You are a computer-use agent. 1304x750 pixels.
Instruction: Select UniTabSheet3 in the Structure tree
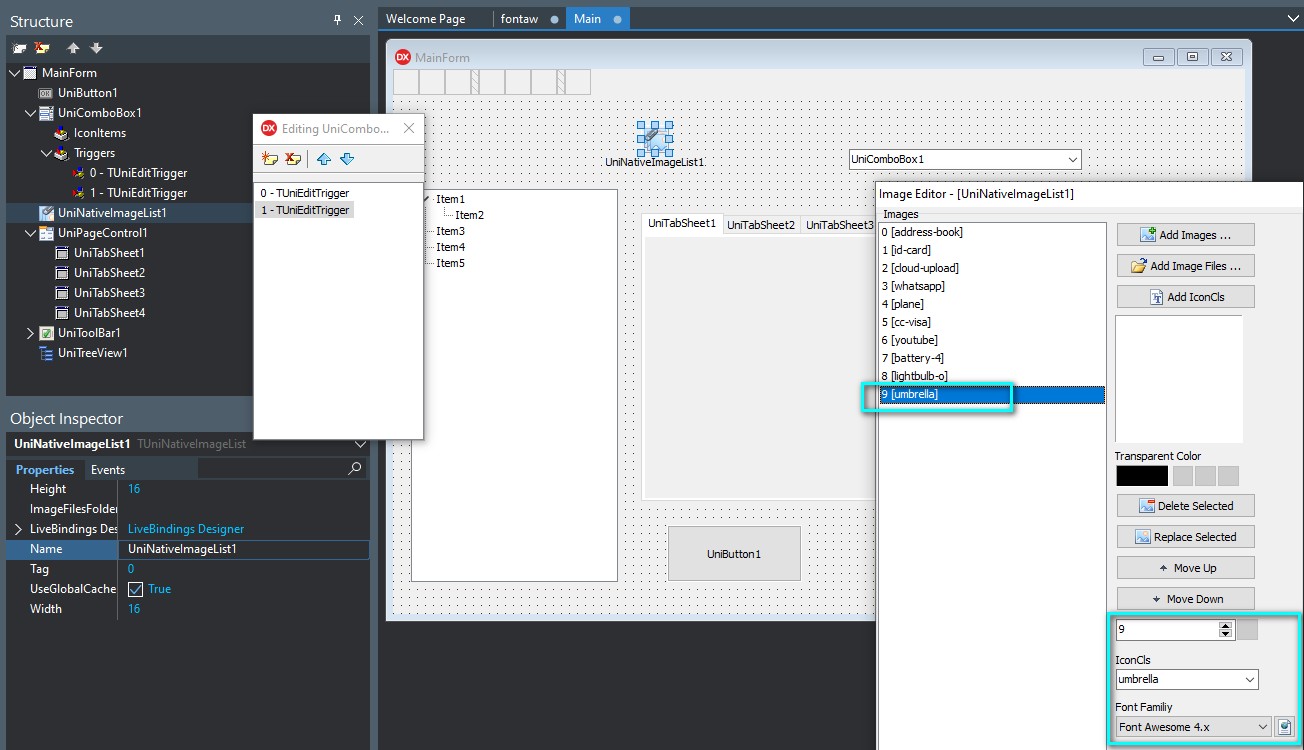pyautogui.click(x=109, y=293)
